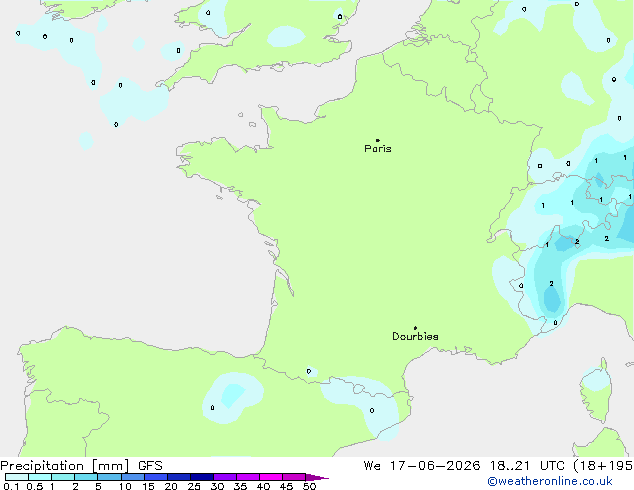Pick the legend swatch between 15 and 20

(156, 477)
